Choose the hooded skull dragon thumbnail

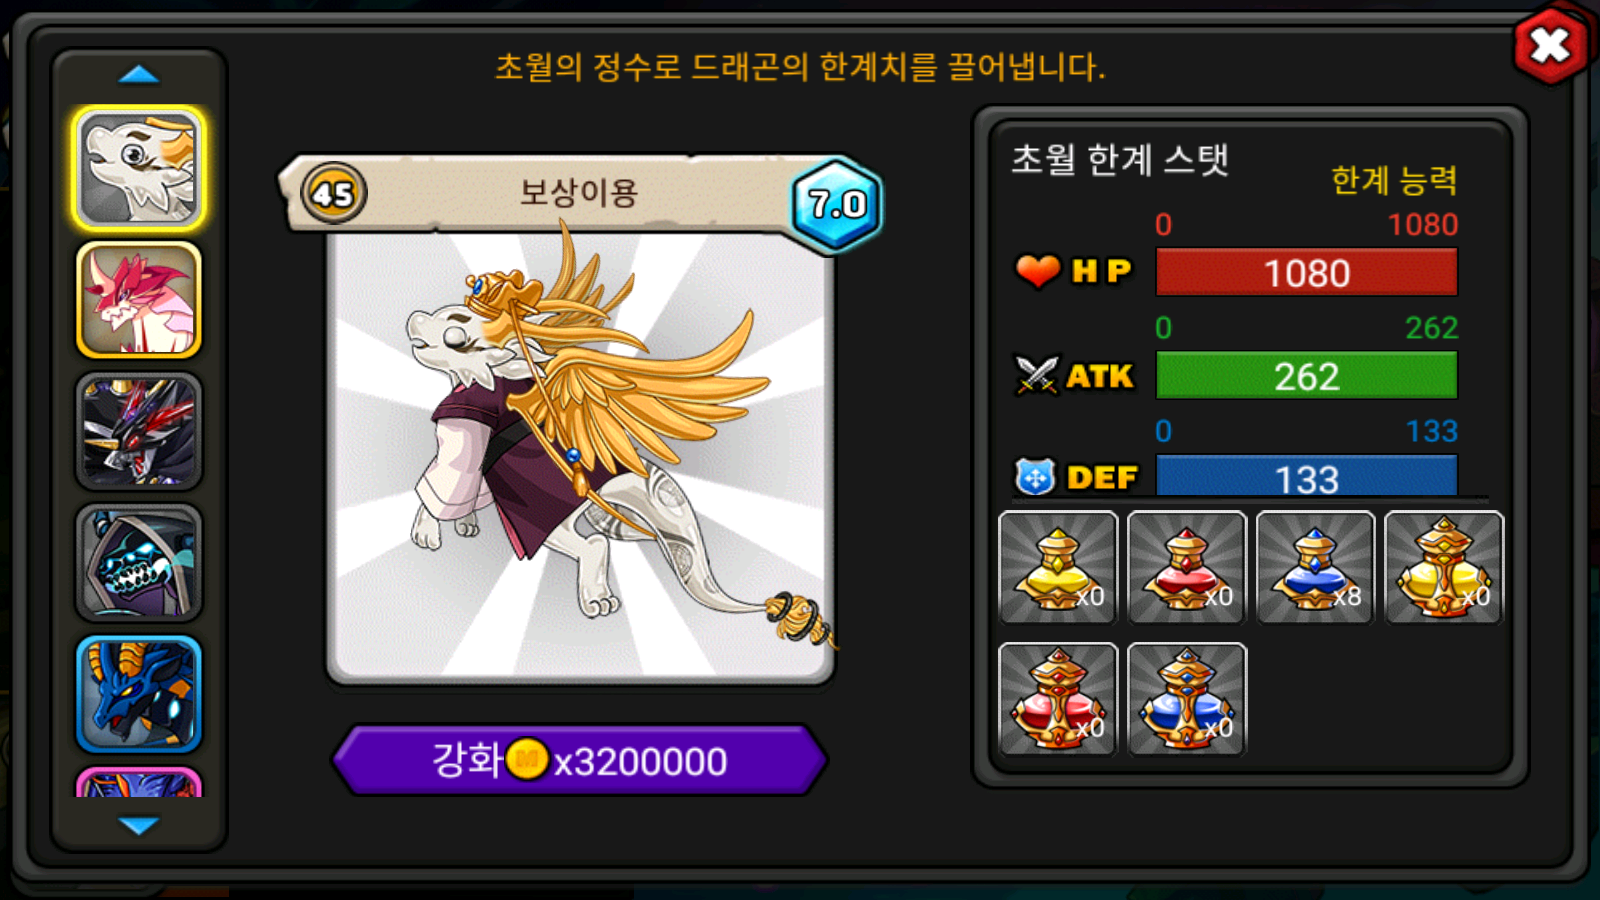[x=139, y=563]
